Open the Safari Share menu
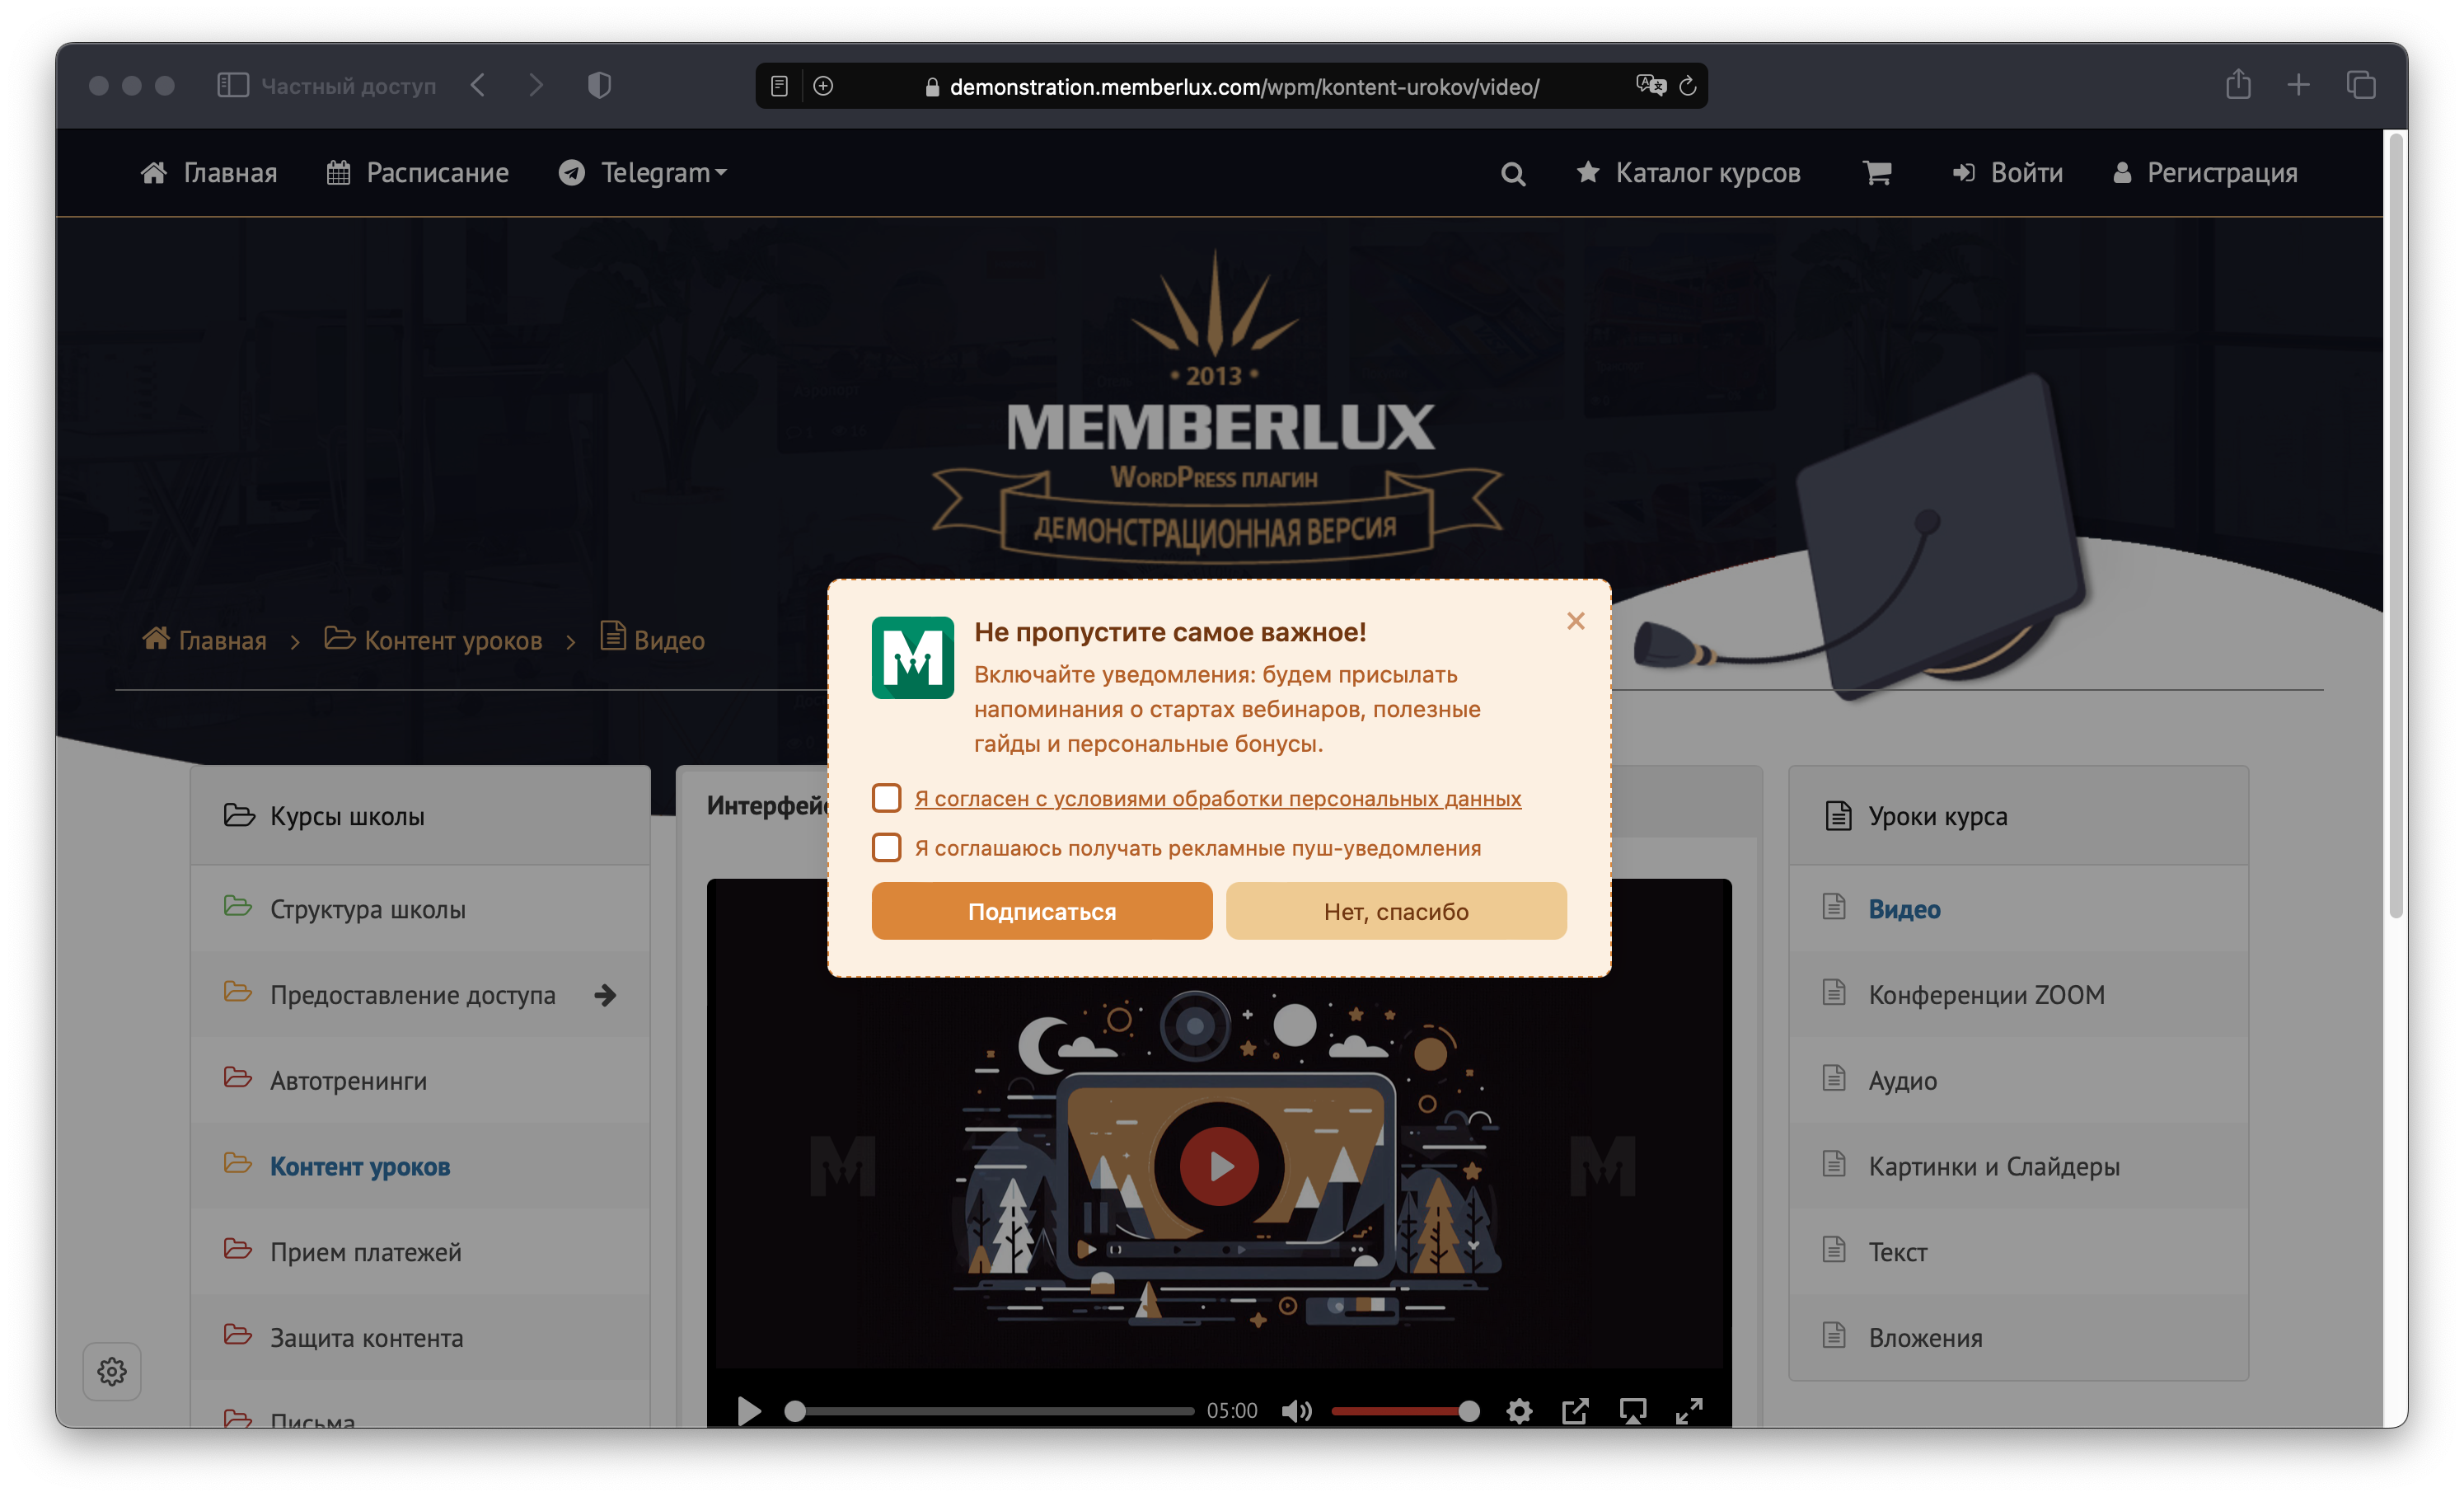 coord(2238,85)
